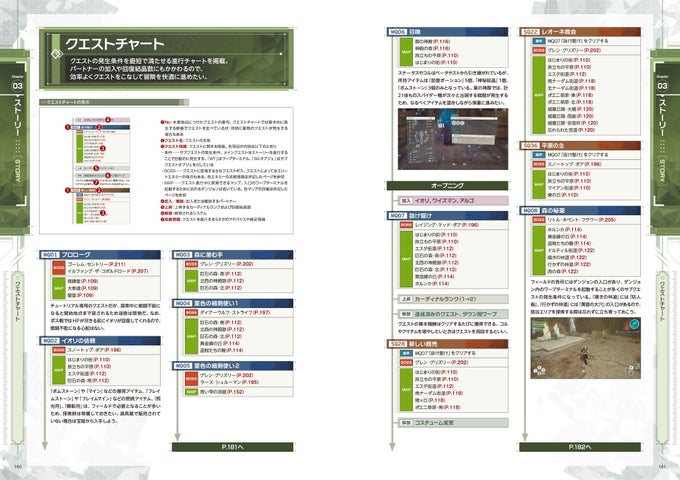Follow the P.181へ banner
The width and height of the screenshot is (680, 480).
(x=232, y=447)
